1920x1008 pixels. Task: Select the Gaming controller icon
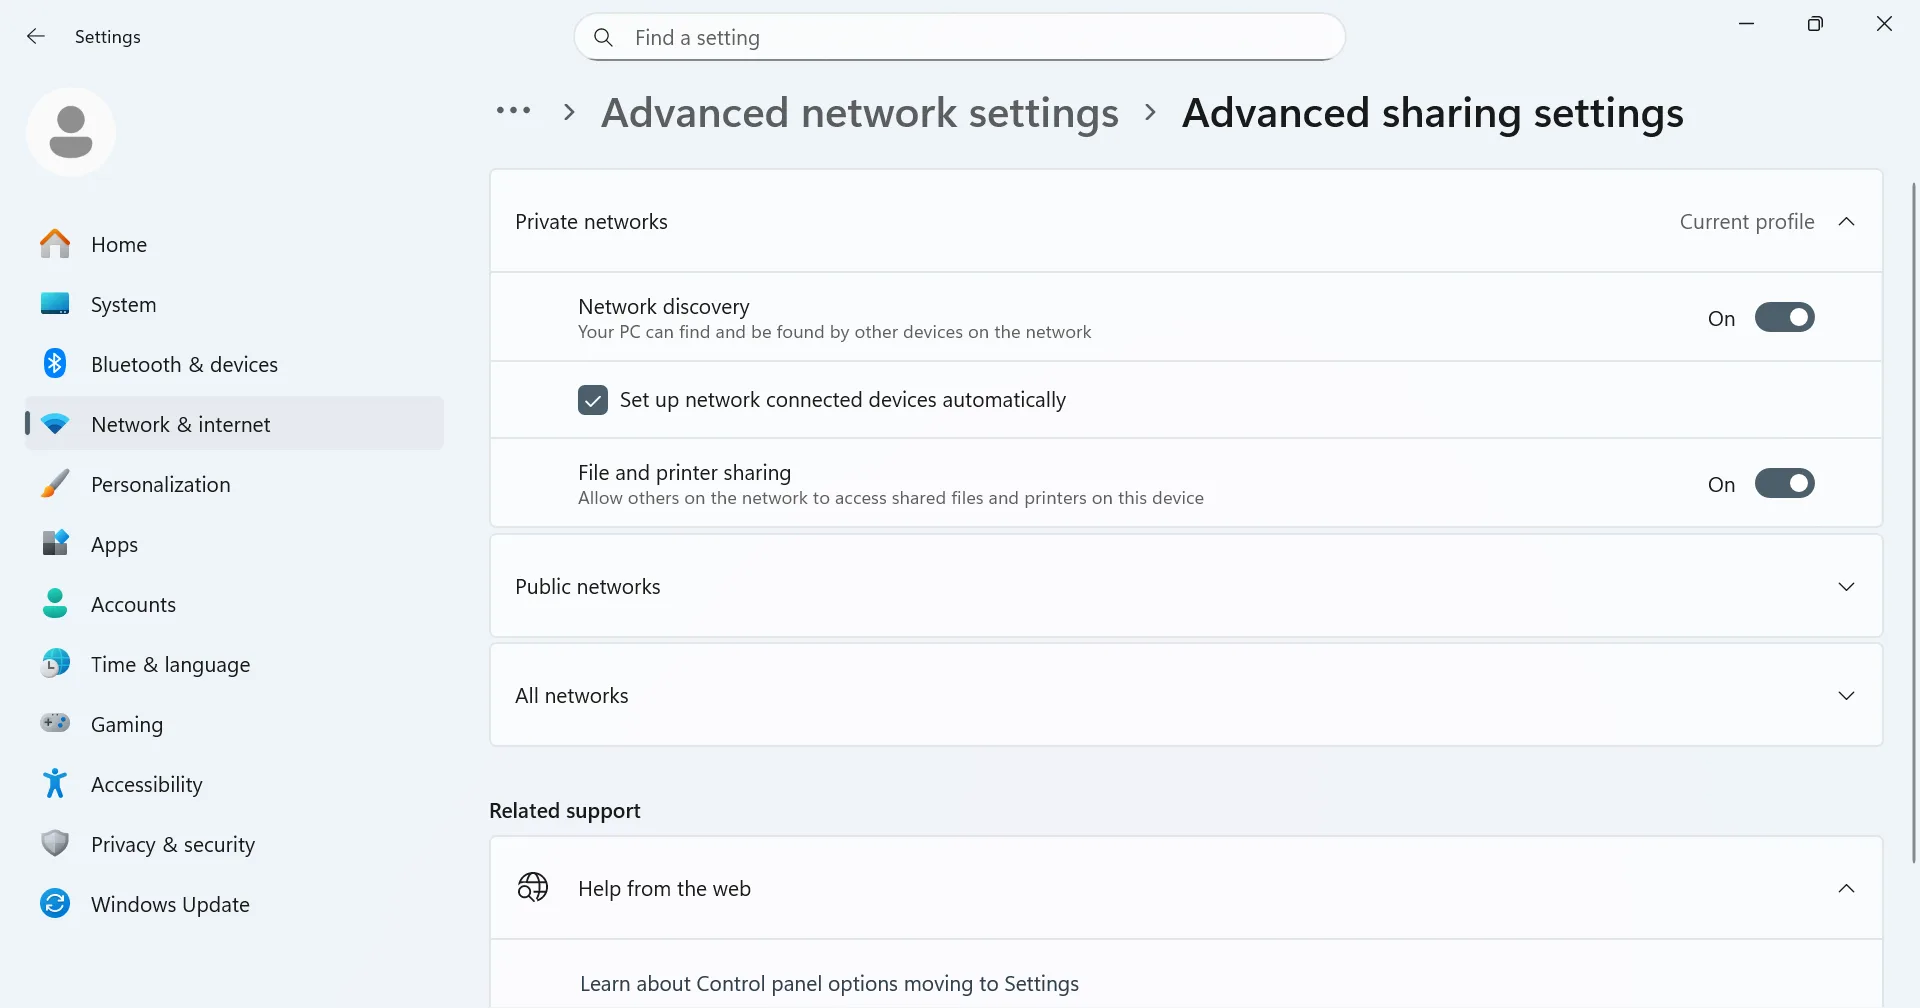55,723
